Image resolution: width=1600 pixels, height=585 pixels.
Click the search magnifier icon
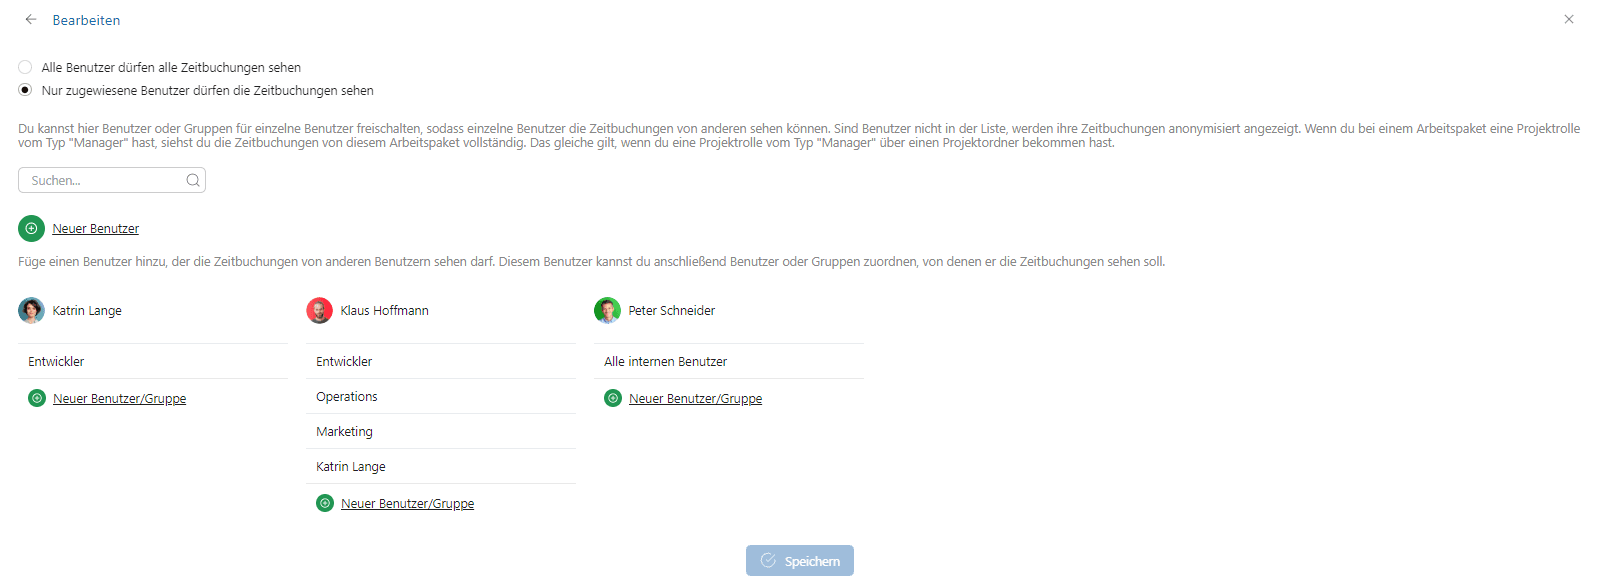(193, 180)
